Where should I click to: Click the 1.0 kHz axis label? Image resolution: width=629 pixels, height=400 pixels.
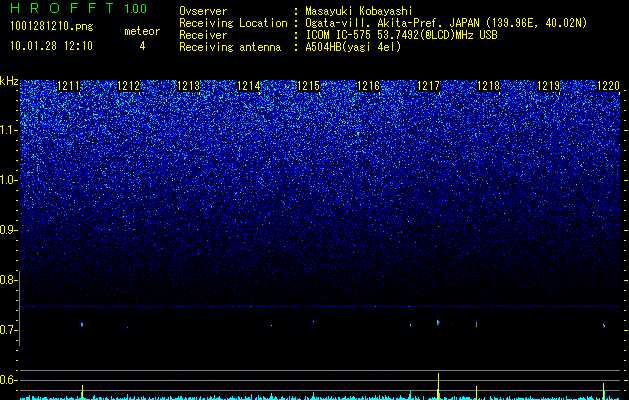[8, 180]
